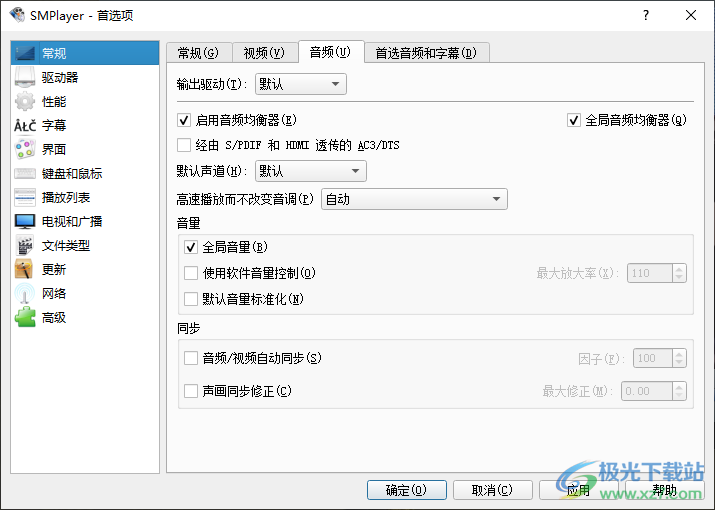Click the 取消(C) button
715x510 pixels.
[492, 490]
